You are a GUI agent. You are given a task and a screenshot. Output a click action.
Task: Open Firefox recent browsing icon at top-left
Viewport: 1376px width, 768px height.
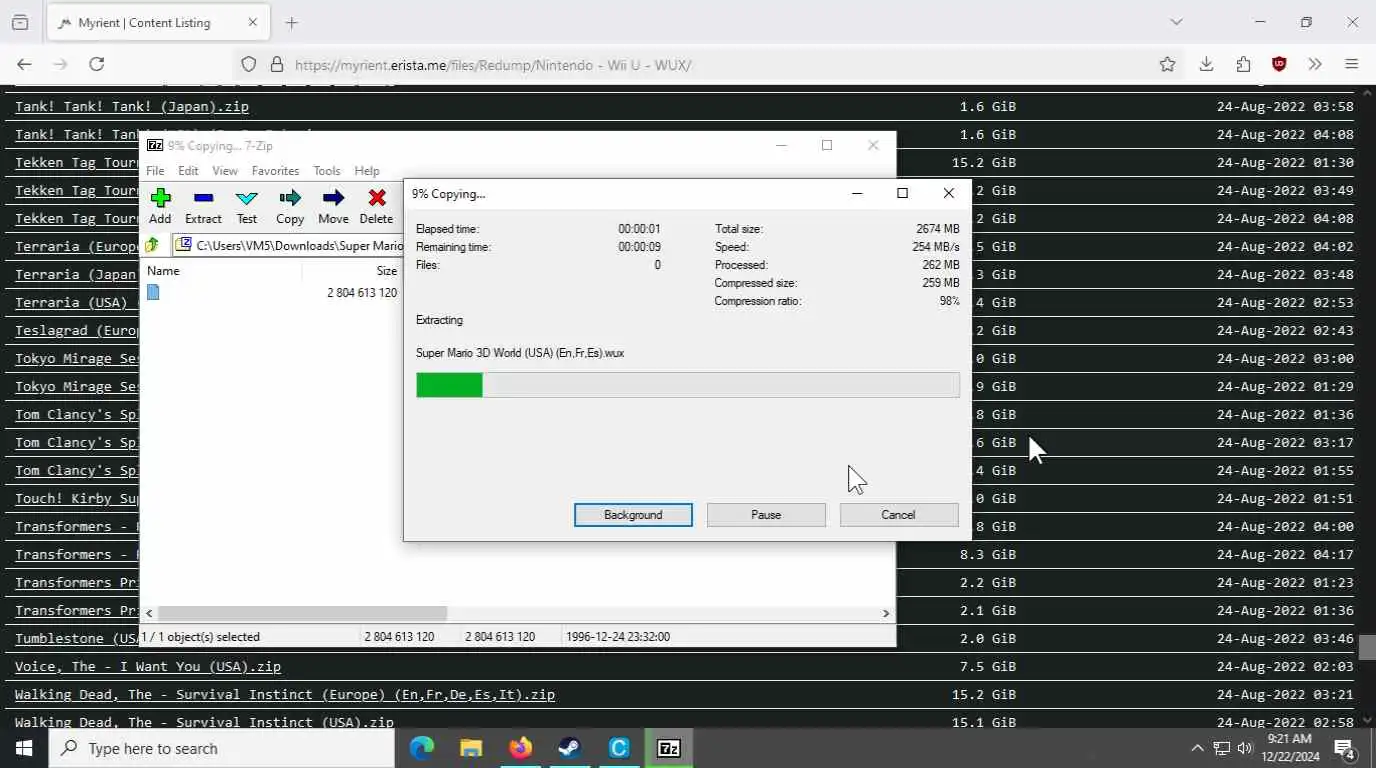[x=20, y=22]
